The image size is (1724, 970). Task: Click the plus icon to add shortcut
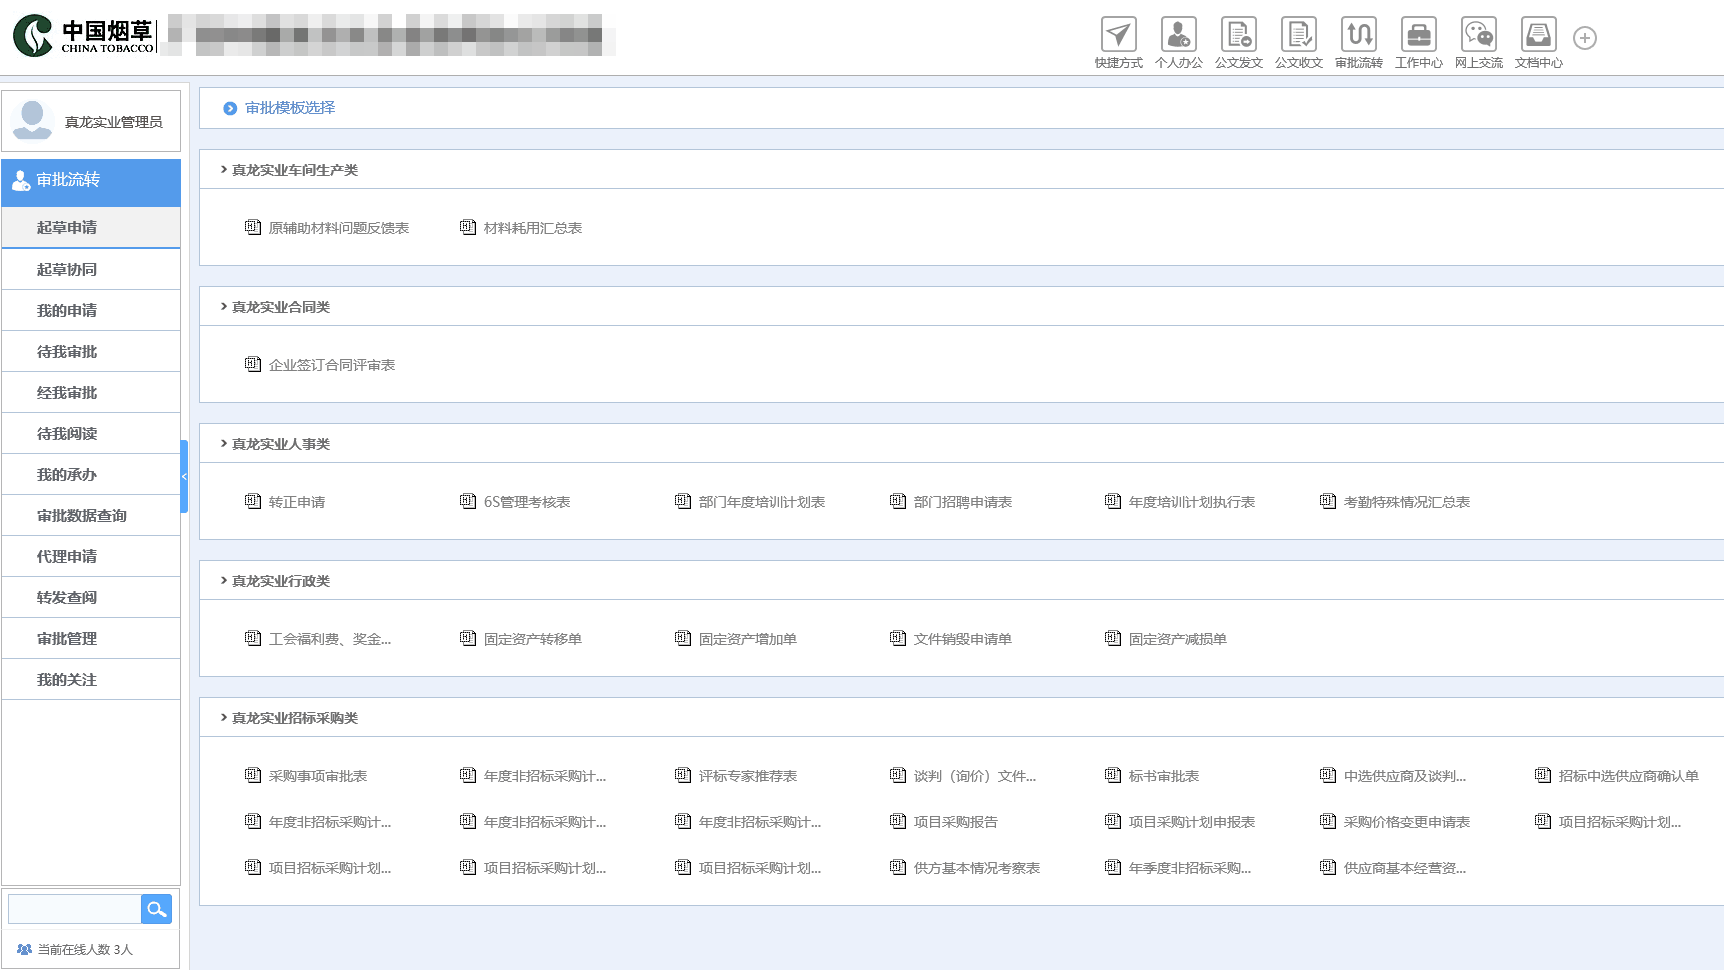[x=1584, y=38]
